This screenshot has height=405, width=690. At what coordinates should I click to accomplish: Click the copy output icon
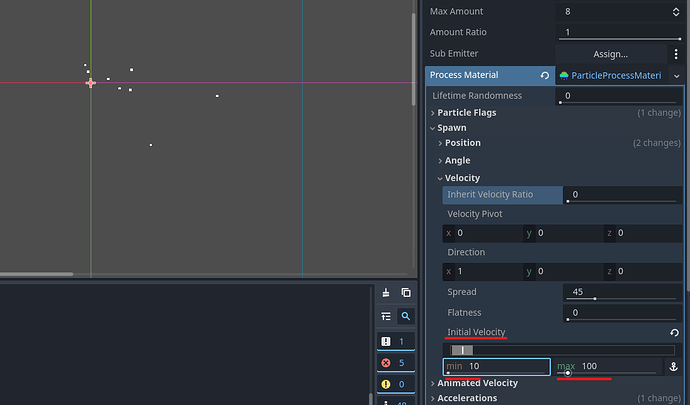405,292
